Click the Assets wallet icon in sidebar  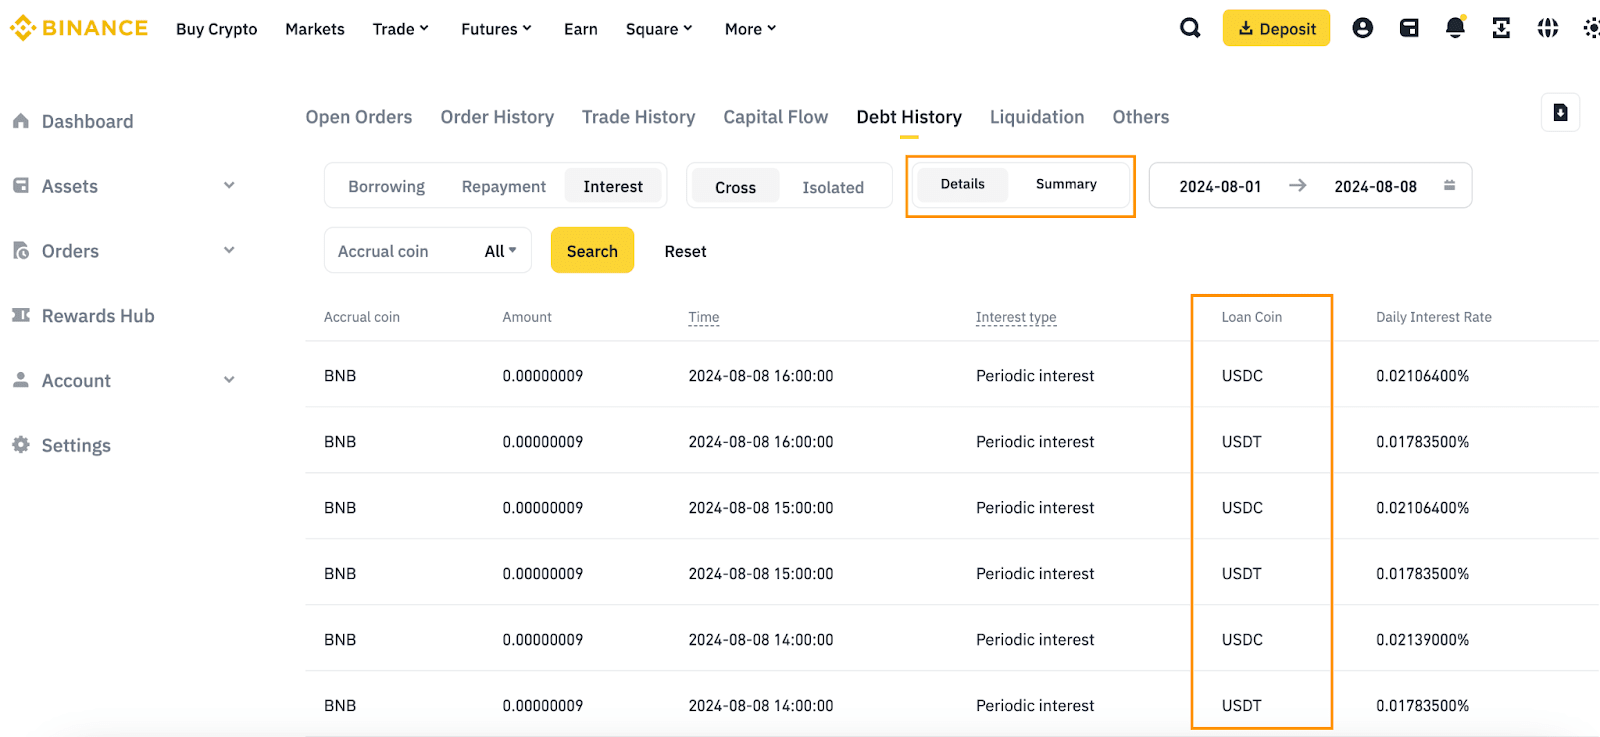point(21,186)
